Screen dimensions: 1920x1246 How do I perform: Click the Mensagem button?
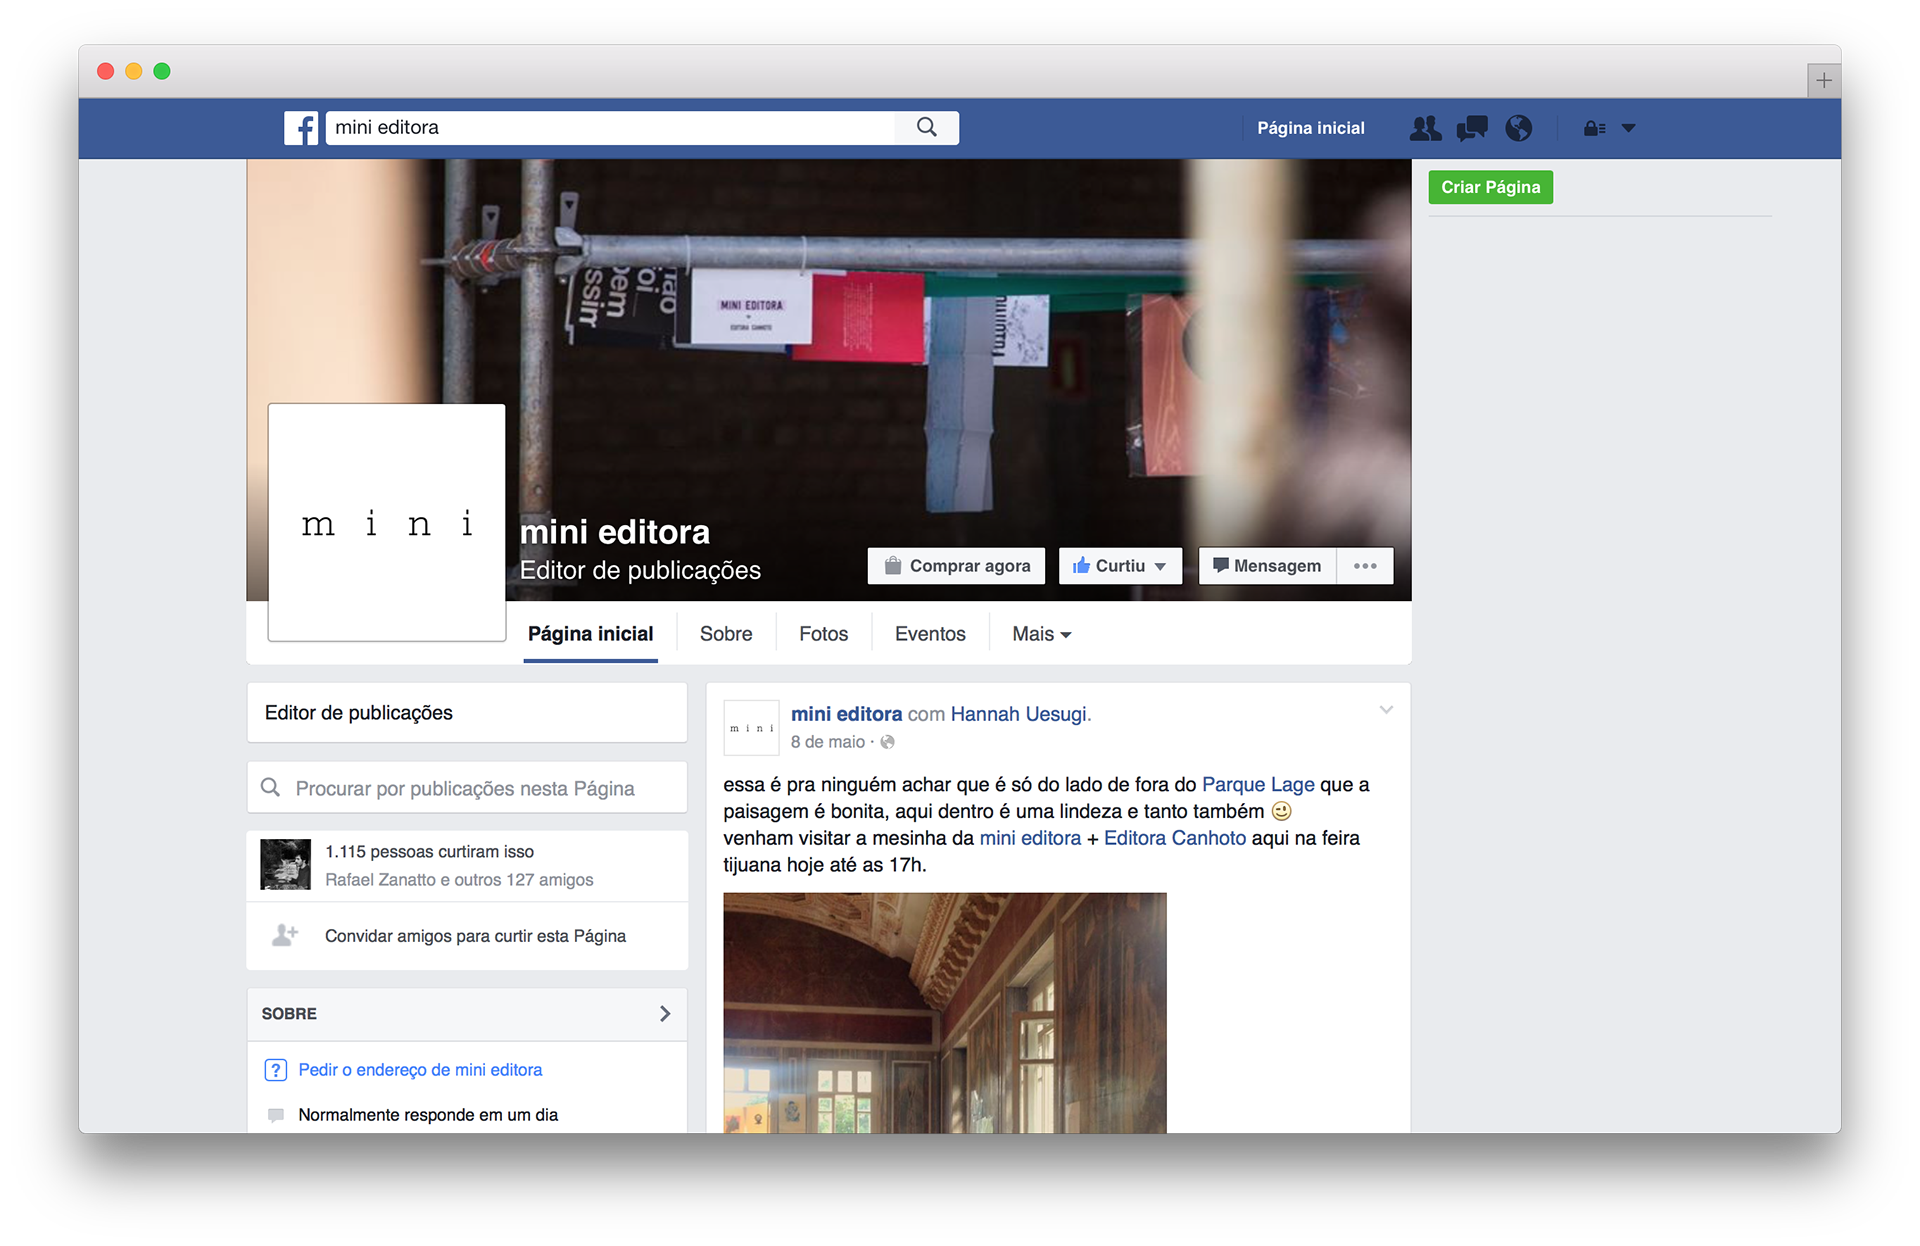(1267, 566)
